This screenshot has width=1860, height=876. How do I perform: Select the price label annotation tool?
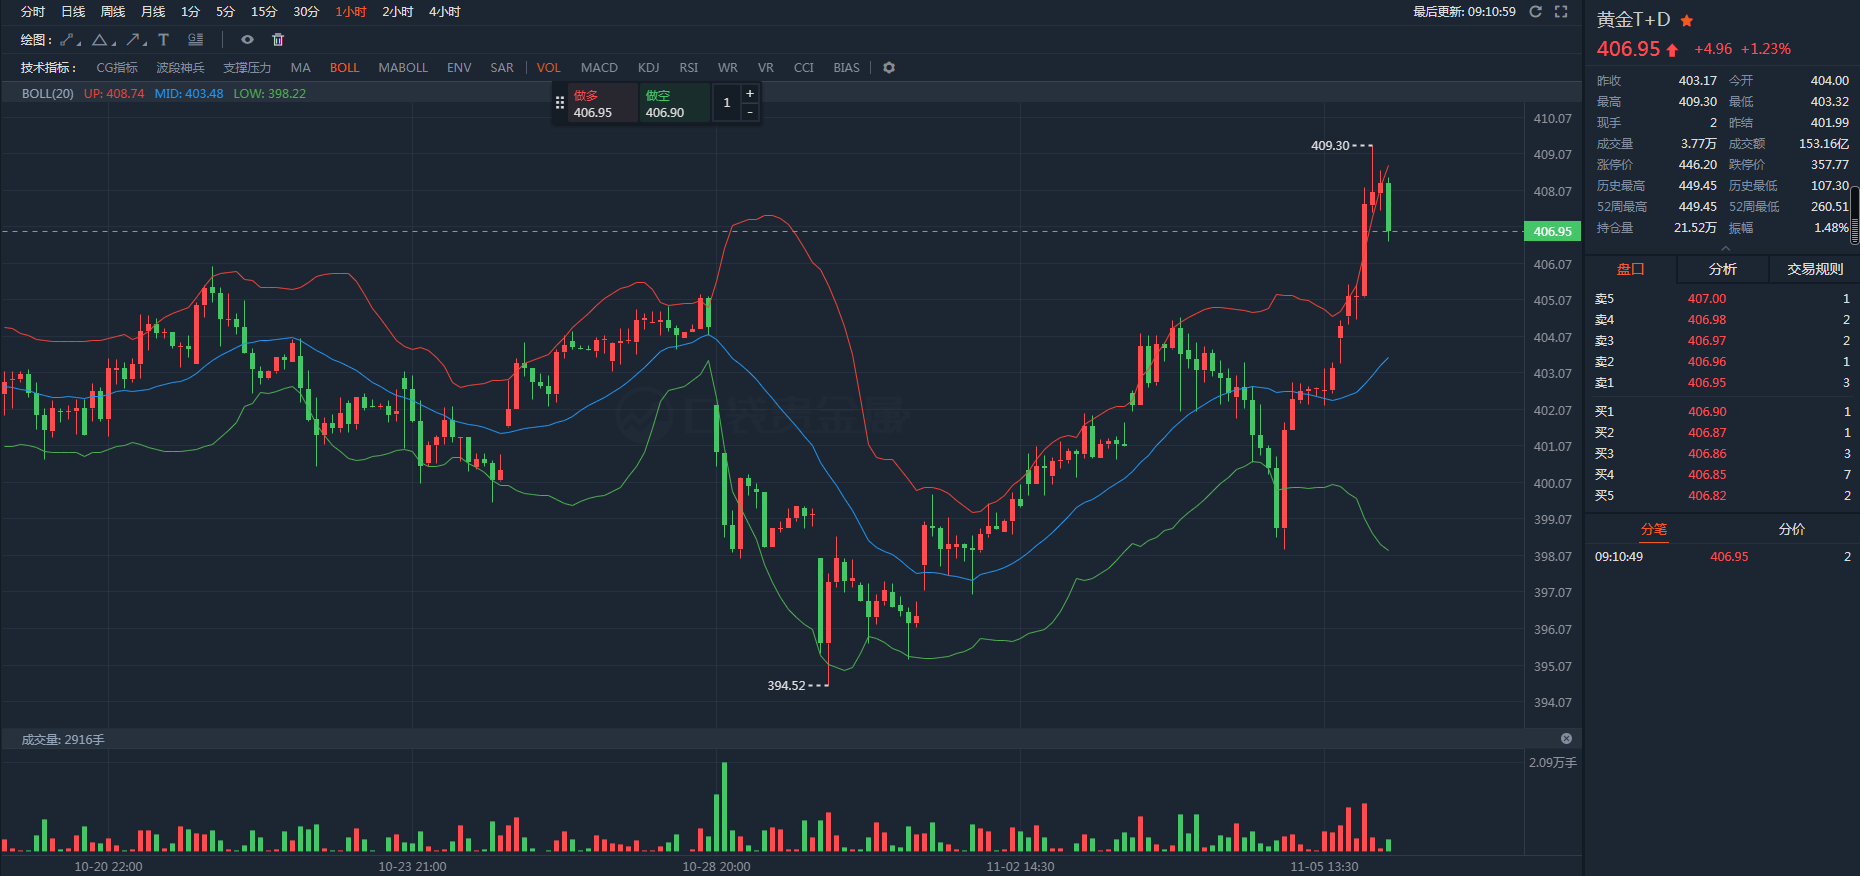pos(196,40)
